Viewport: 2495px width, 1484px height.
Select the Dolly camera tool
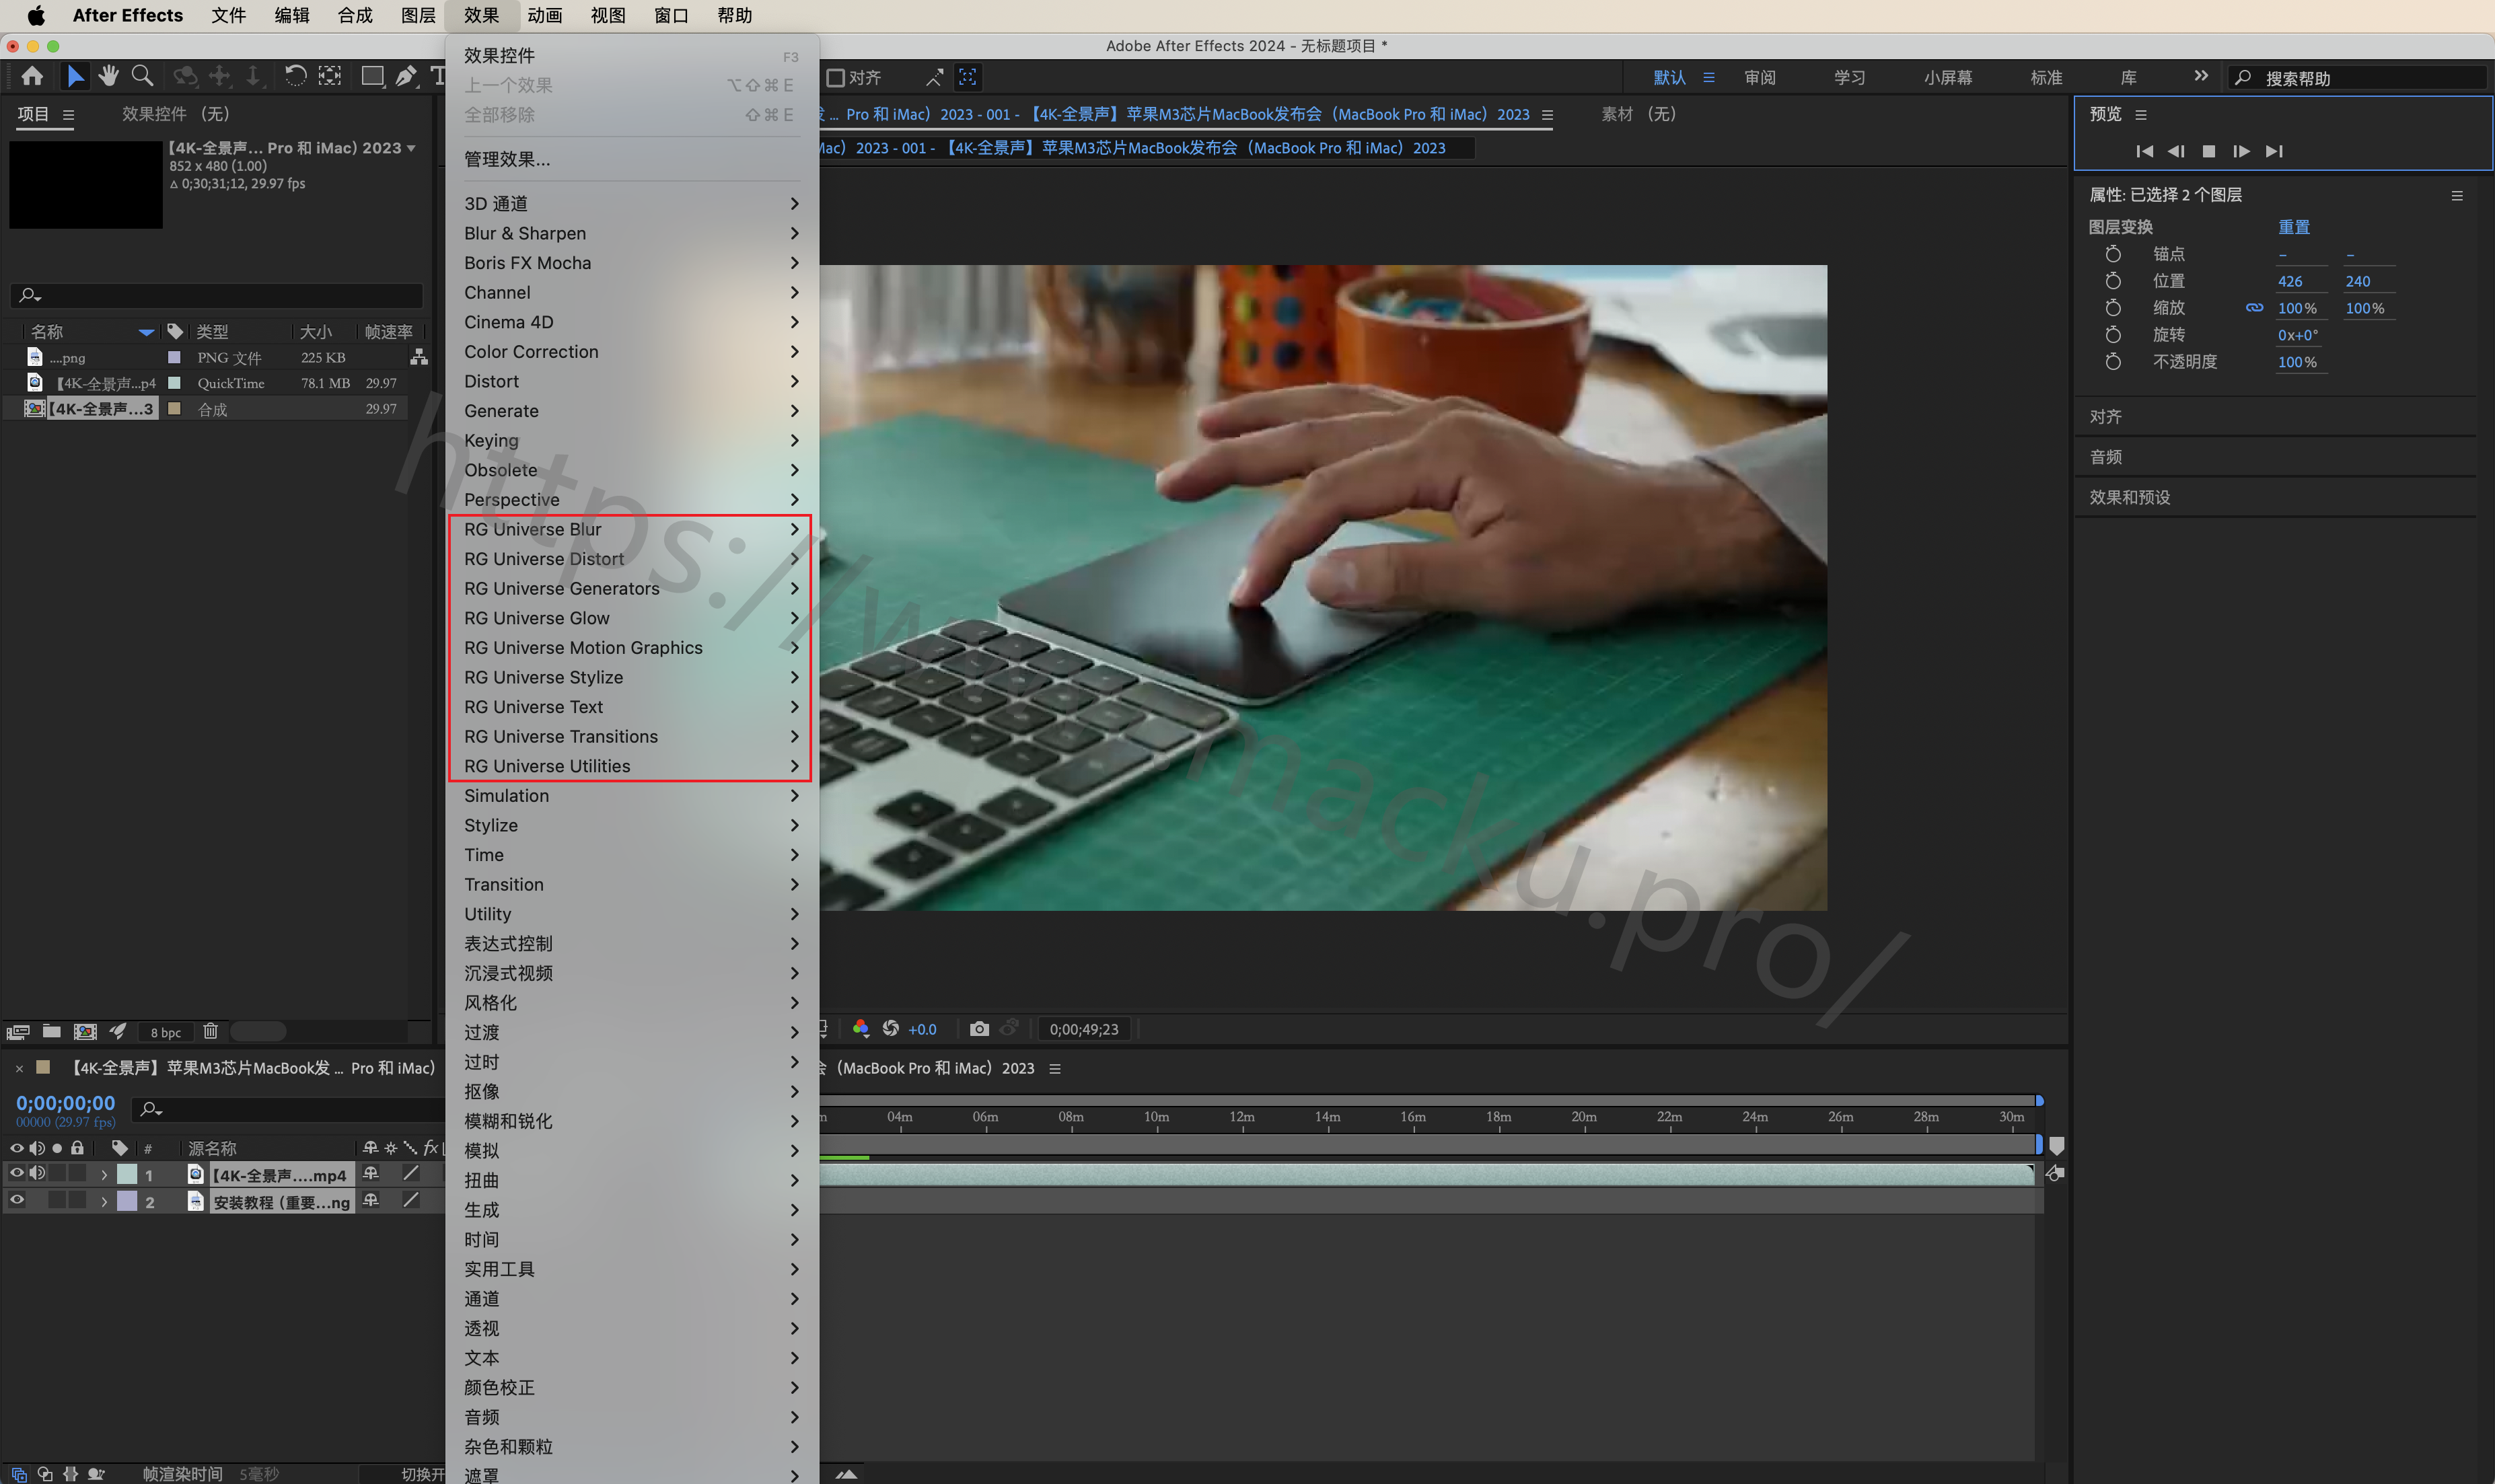(x=253, y=76)
